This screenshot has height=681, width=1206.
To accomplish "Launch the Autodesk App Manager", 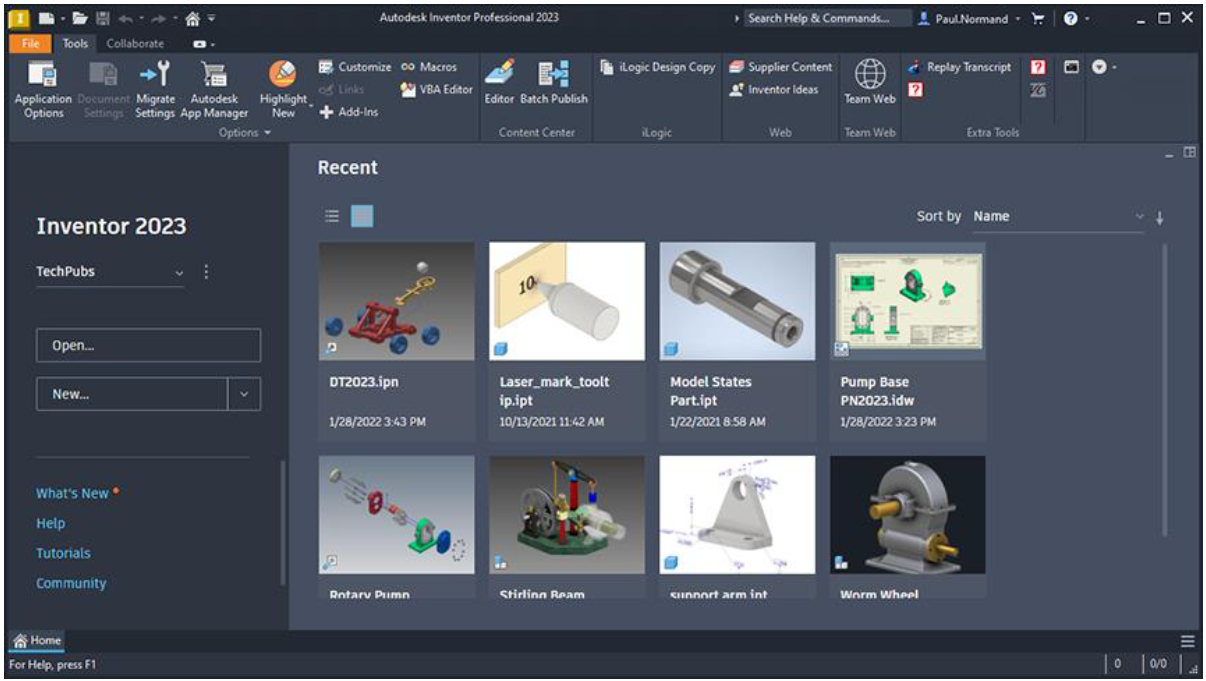I will tap(214, 90).
